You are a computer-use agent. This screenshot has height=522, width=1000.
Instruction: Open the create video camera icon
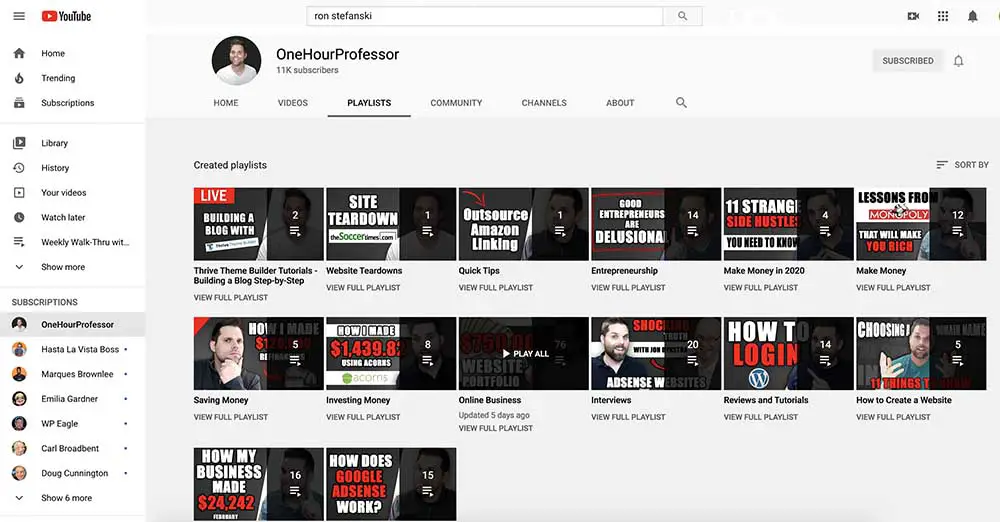coord(913,16)
